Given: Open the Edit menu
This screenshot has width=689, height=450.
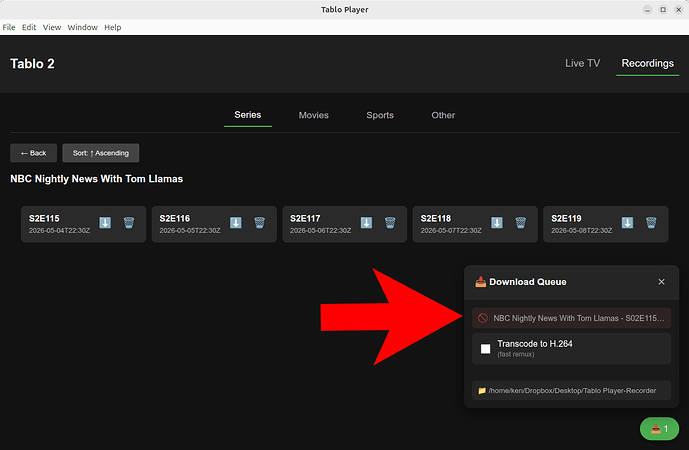Looking at the screenshot, I should coord(29,27).
